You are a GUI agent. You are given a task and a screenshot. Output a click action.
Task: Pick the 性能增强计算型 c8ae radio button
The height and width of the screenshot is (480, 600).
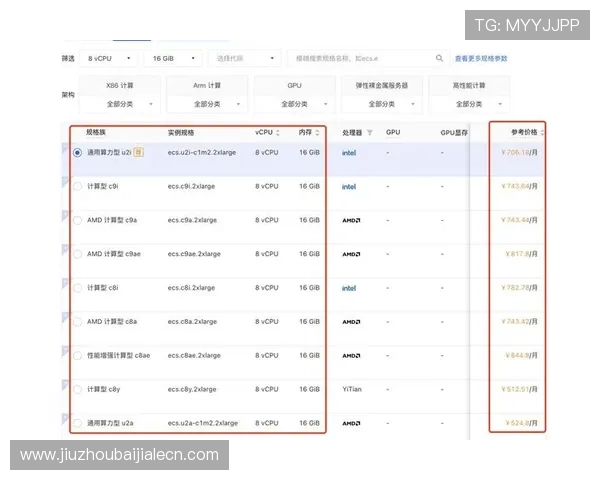77,356
